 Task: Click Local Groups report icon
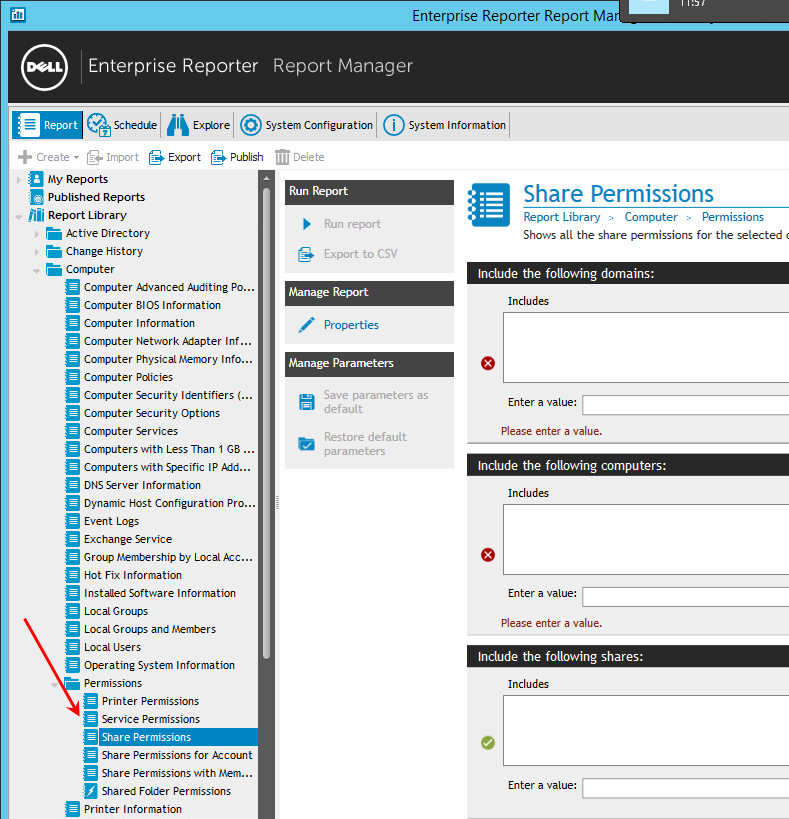[73, 611]
